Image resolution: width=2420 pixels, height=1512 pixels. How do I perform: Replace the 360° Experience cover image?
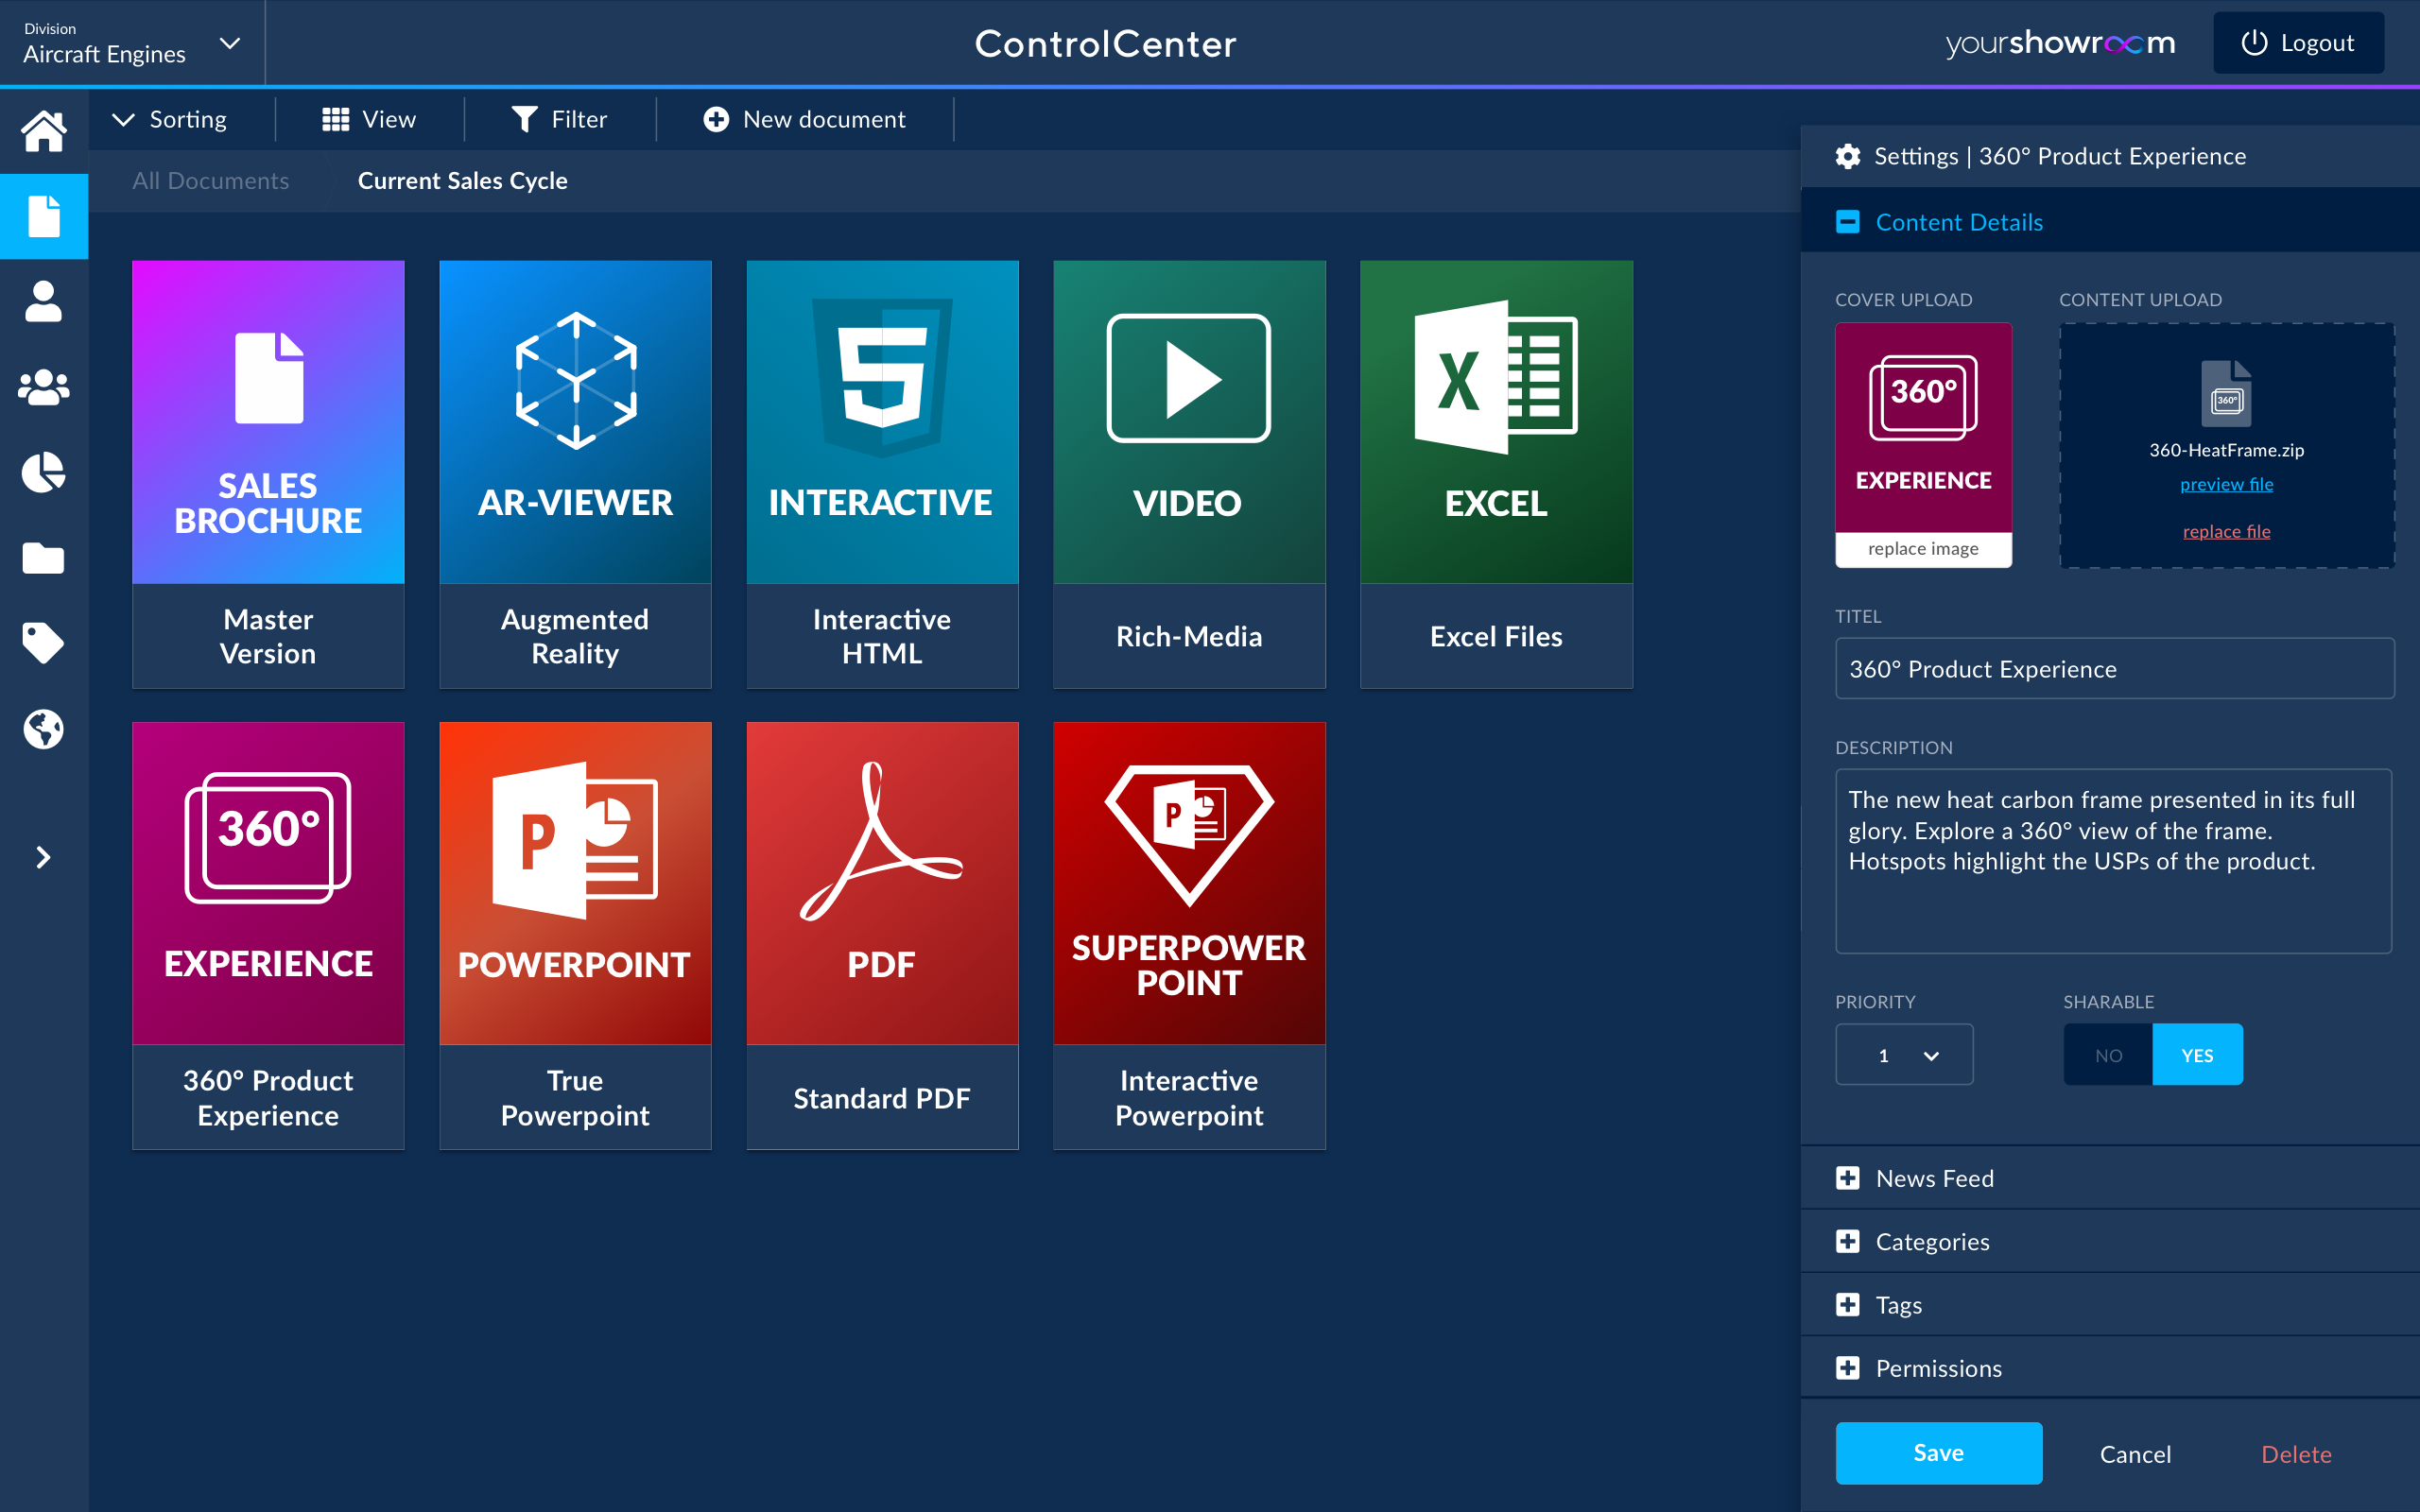pos(1923,548)
